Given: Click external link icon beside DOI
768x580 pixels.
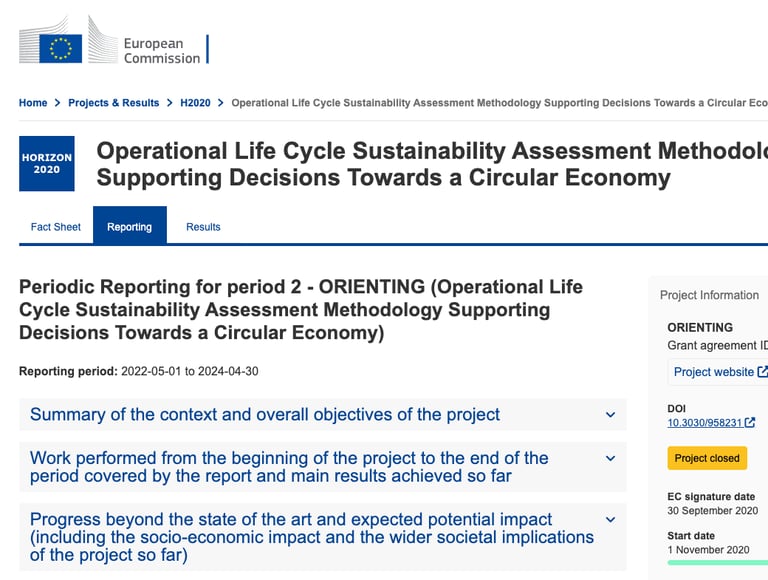Looking at the screenshot, I should [x=750, y=422].
